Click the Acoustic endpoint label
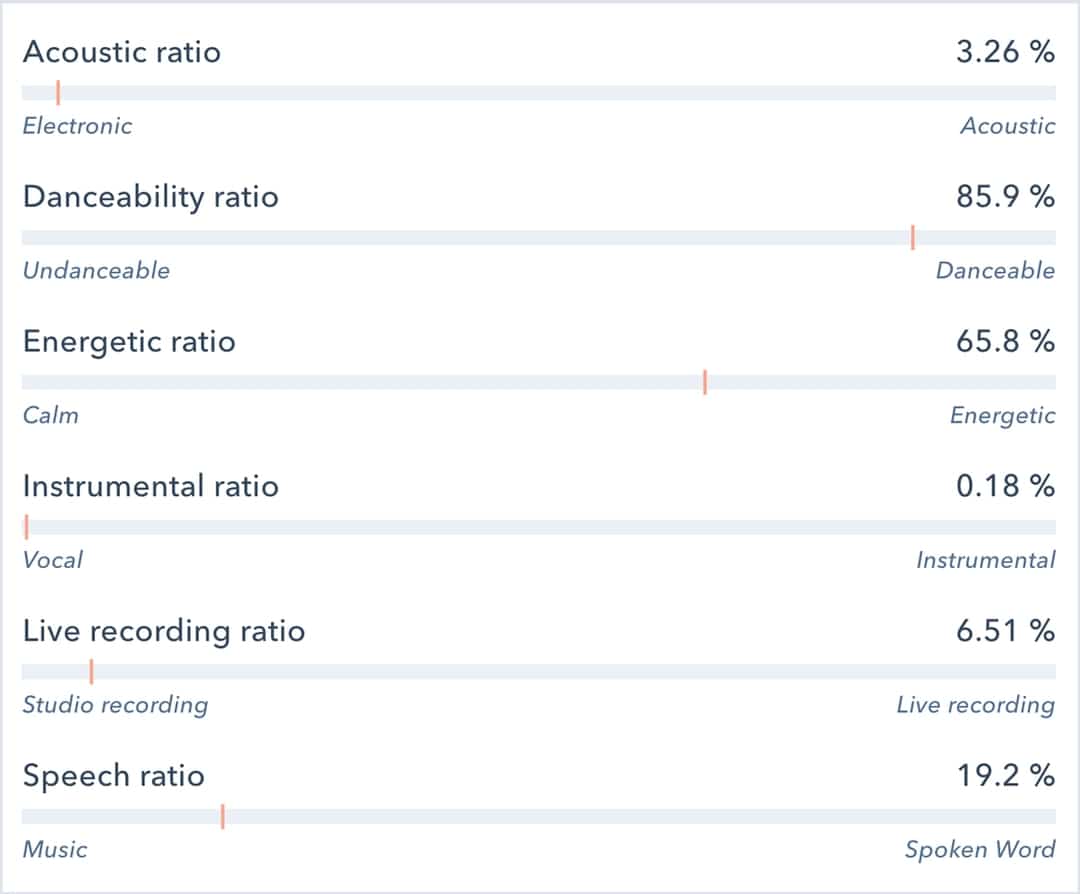The image size is (1080, 894). click(x=1007, y=126)
